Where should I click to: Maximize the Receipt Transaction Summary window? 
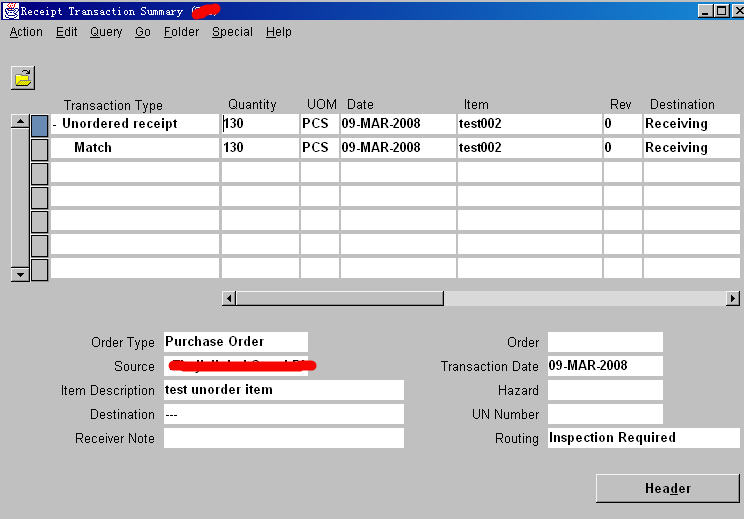721,10
